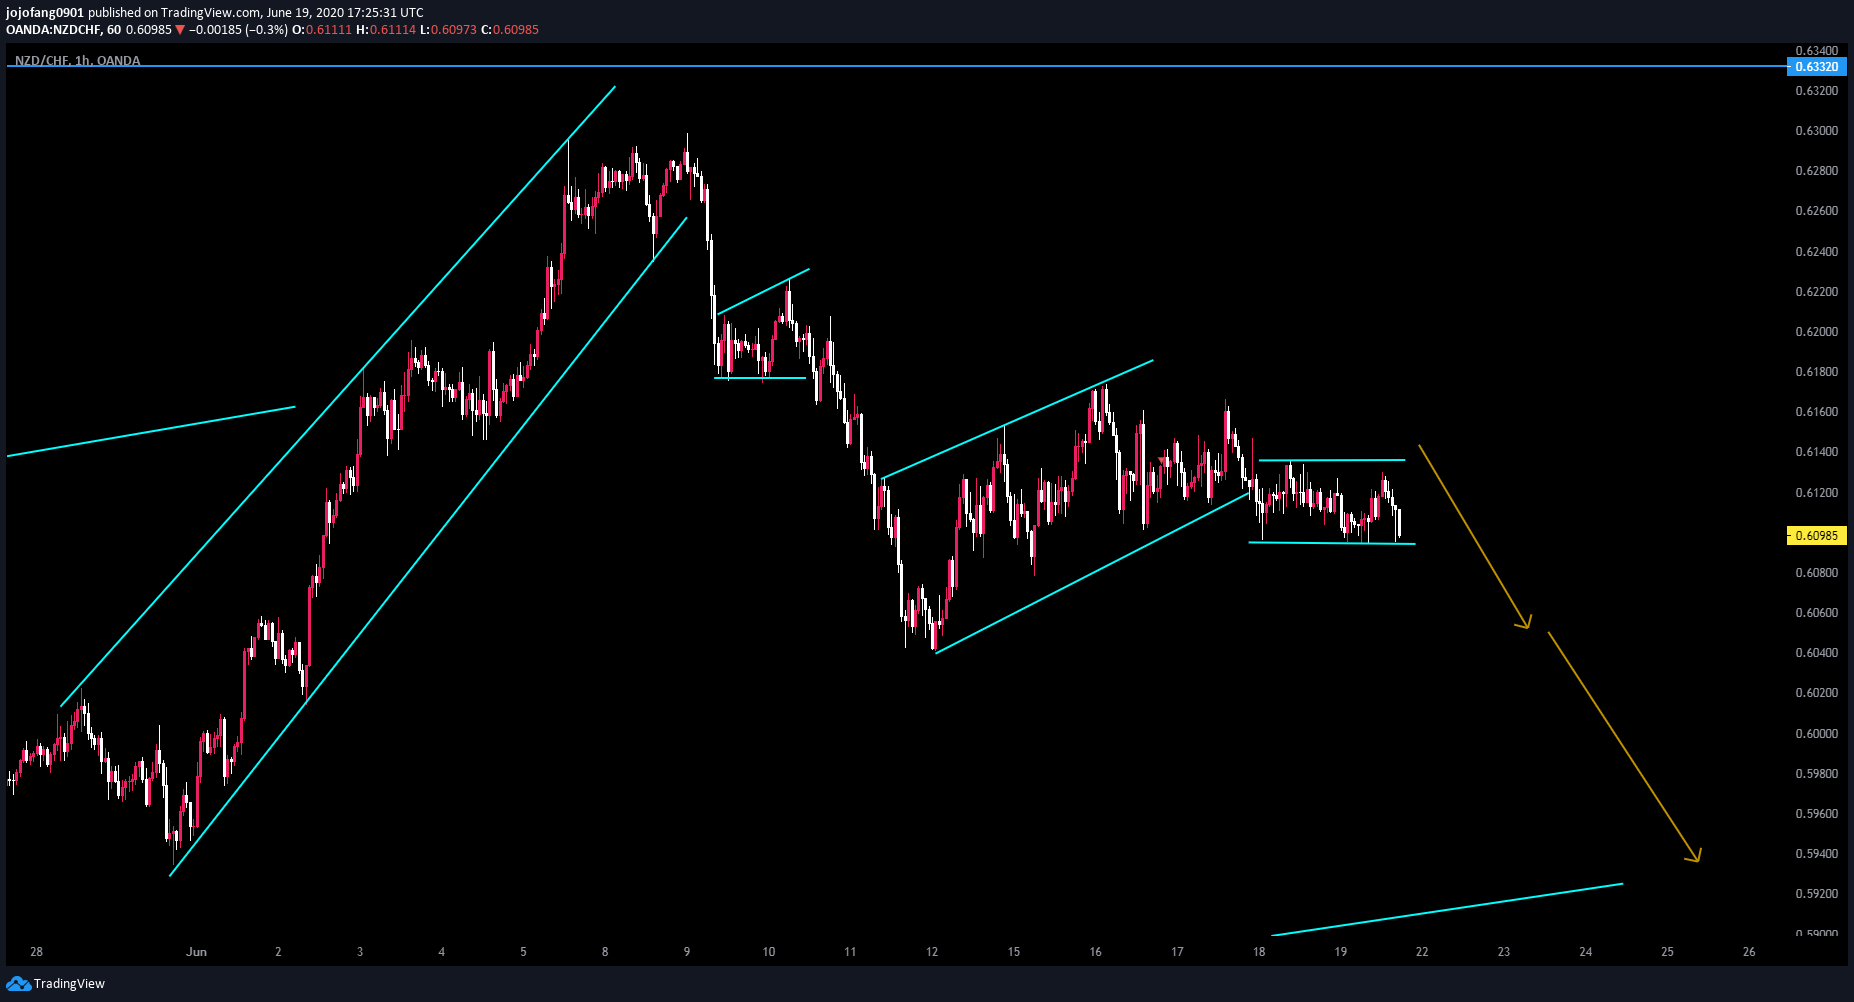Click the '12' date label on time axis
The width and height of the screenshot is (1854, 1002).
932,952
